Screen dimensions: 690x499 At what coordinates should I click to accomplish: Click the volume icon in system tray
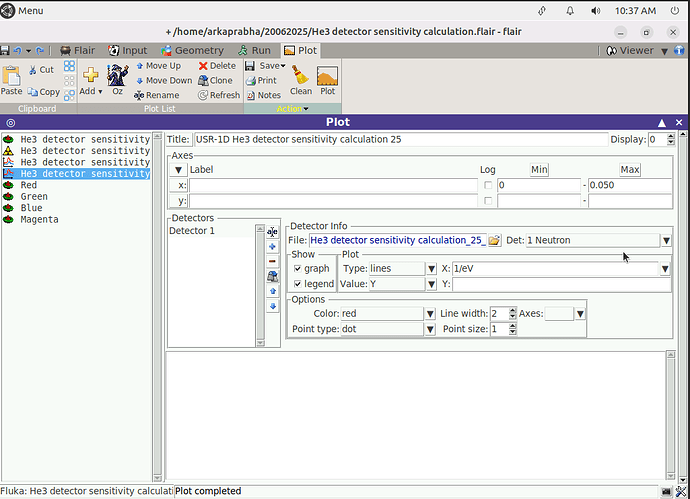(595, 11)
